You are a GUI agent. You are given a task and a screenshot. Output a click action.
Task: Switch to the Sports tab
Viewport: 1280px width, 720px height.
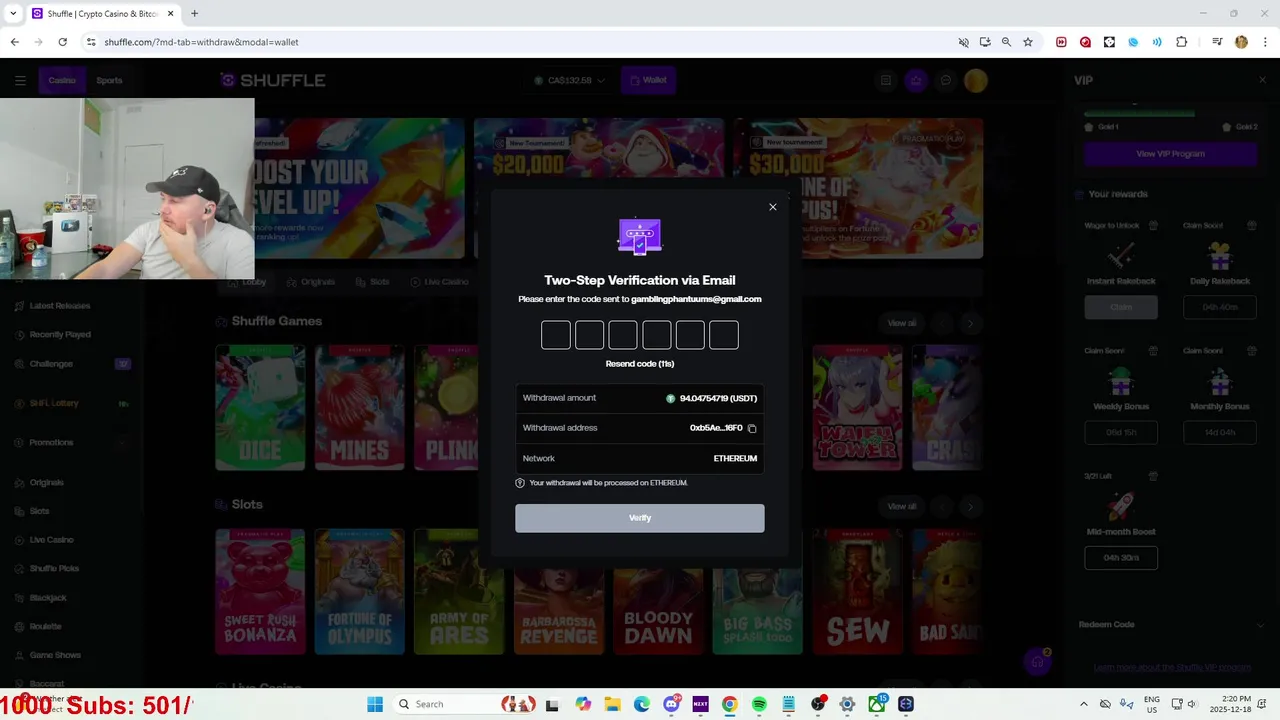[109, 80]
